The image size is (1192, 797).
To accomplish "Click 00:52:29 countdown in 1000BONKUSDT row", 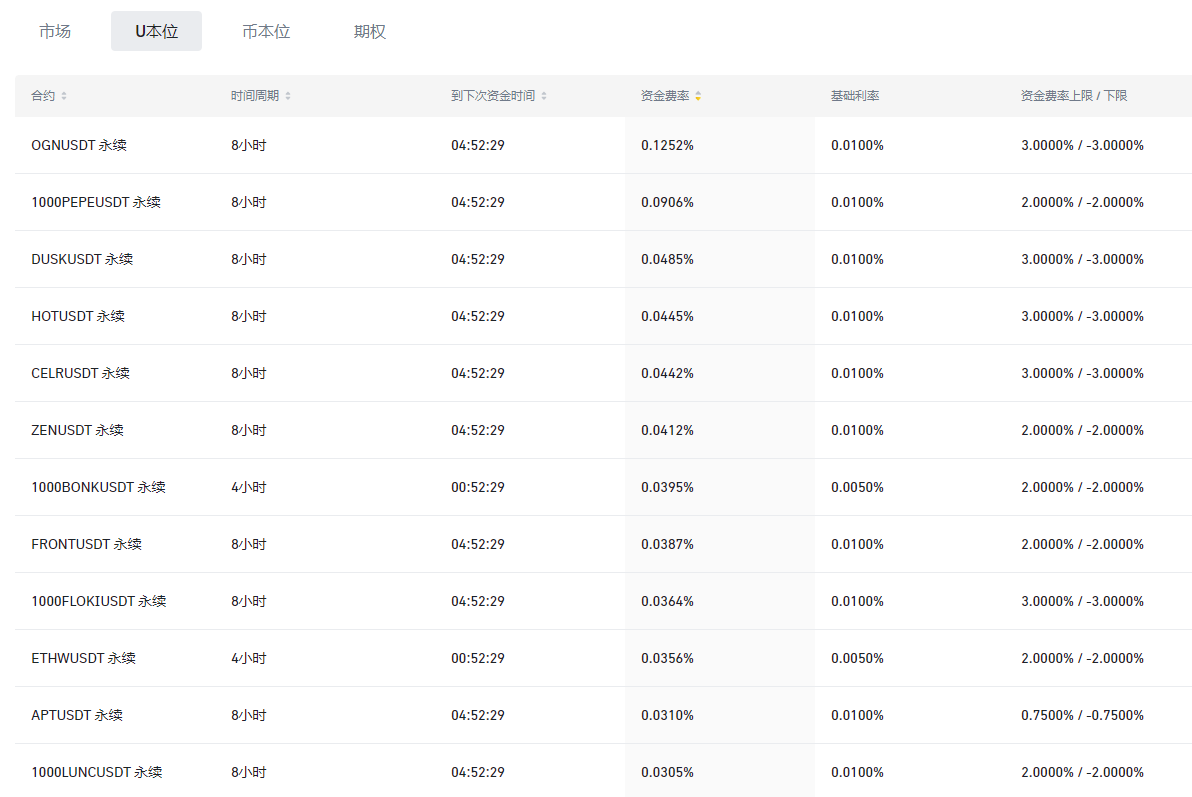I will click(477, 487).
